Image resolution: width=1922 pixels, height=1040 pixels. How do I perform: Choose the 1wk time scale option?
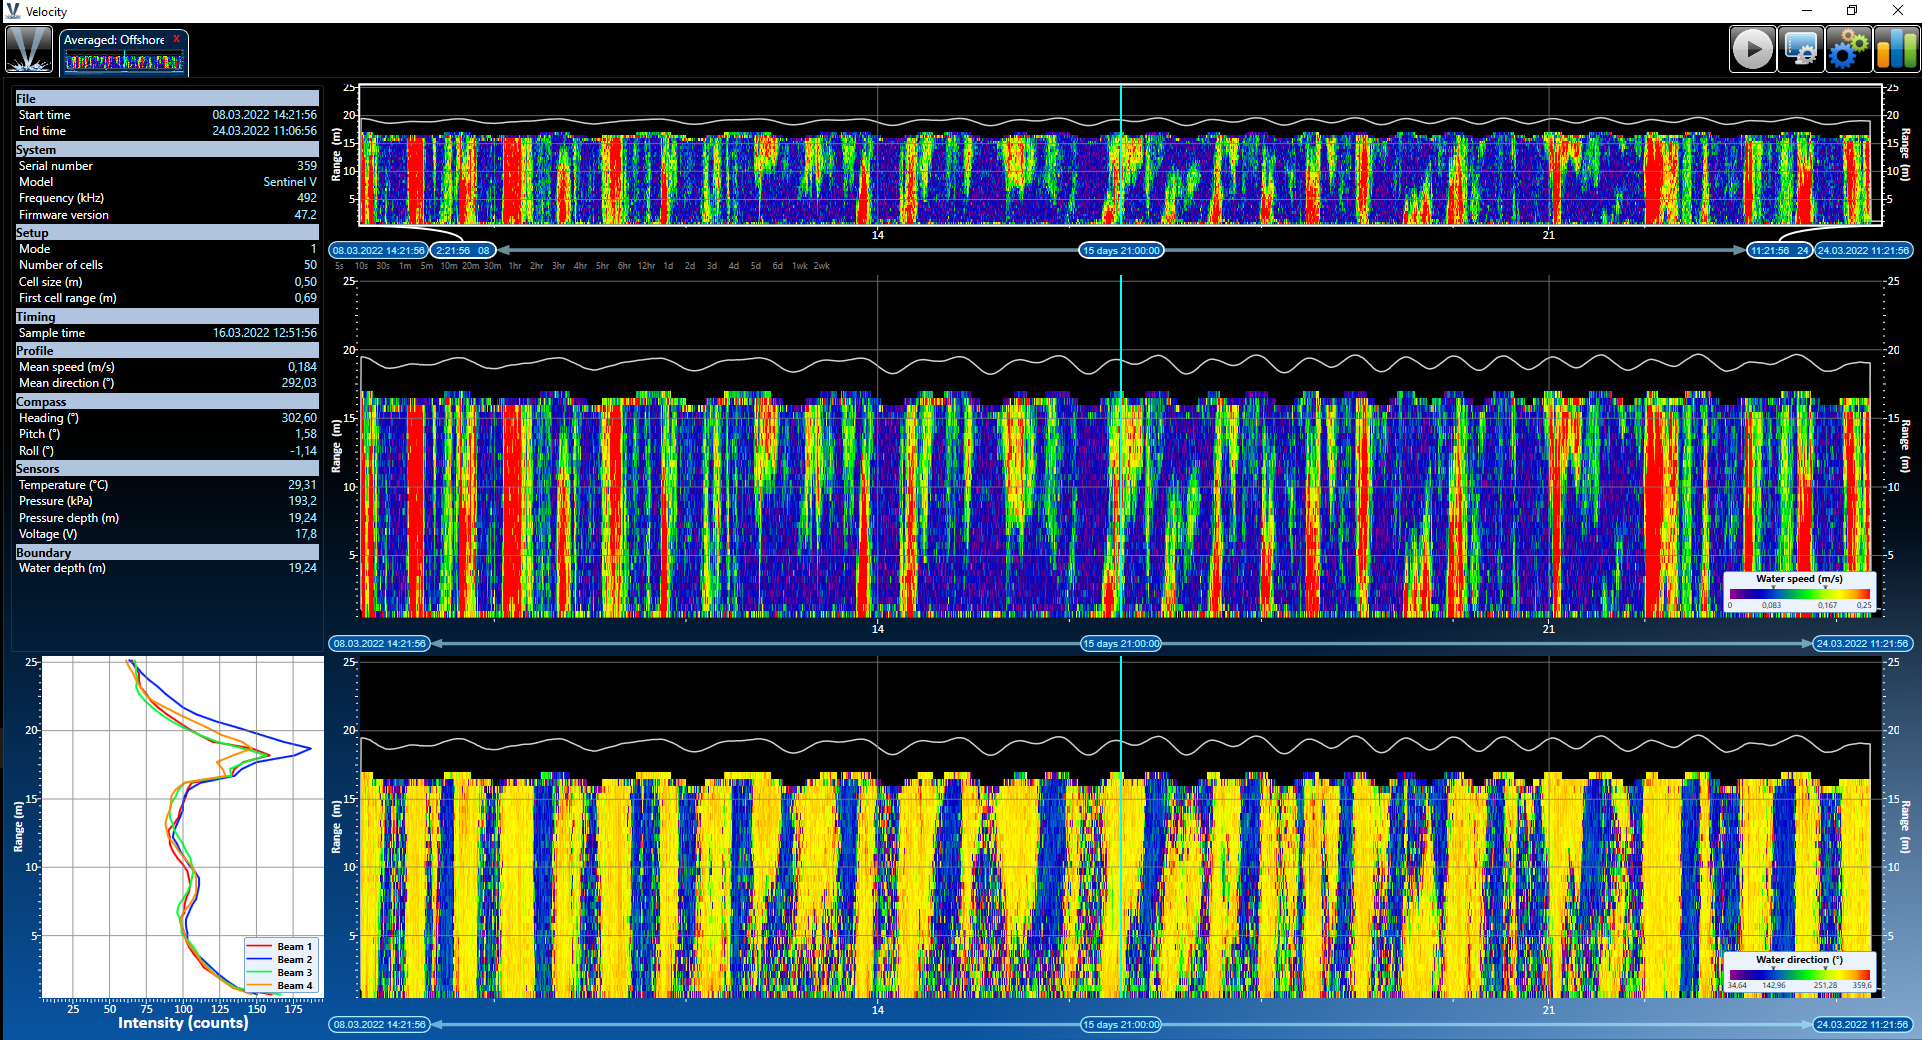pyautogui.click(x=800, y=266)
